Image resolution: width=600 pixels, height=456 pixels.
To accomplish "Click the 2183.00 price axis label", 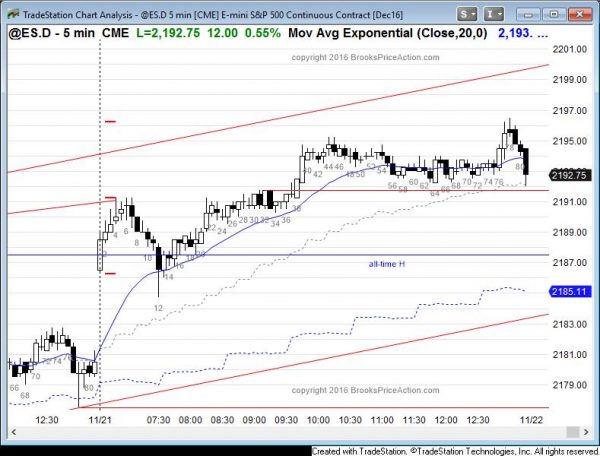I will (569, 324).
